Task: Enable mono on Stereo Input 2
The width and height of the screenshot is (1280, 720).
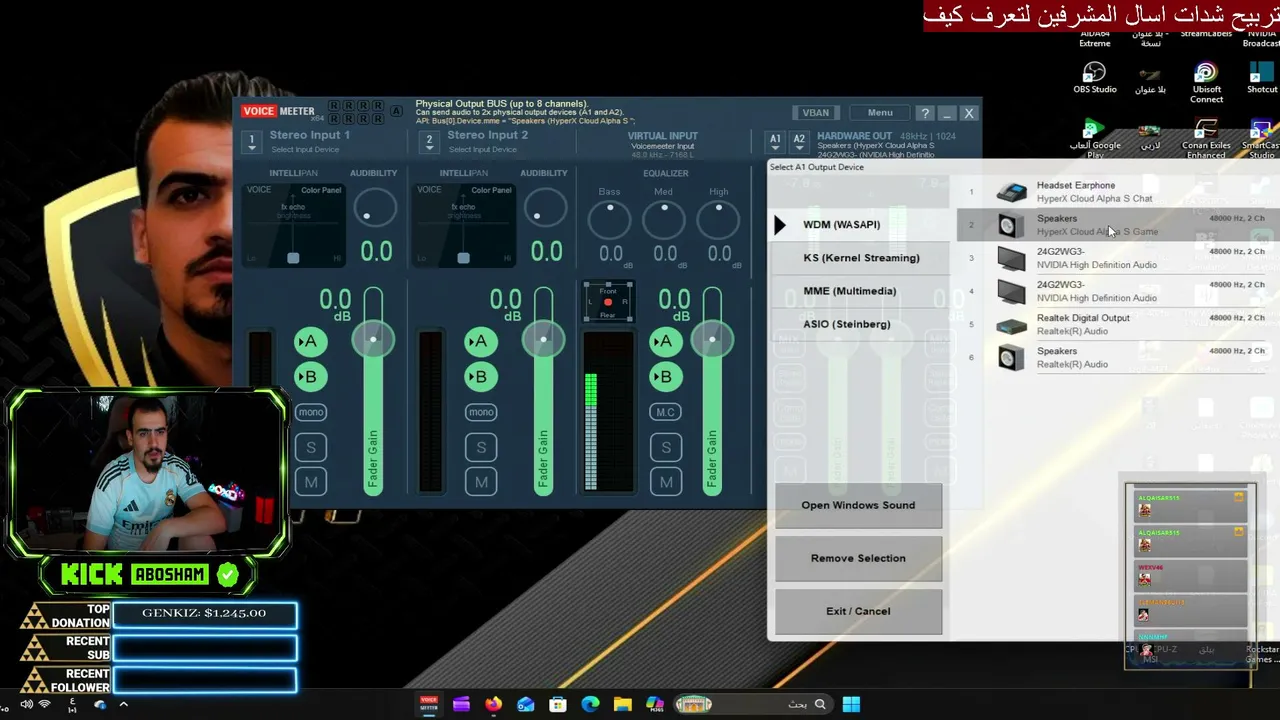Action: click(x=481, y=412)
